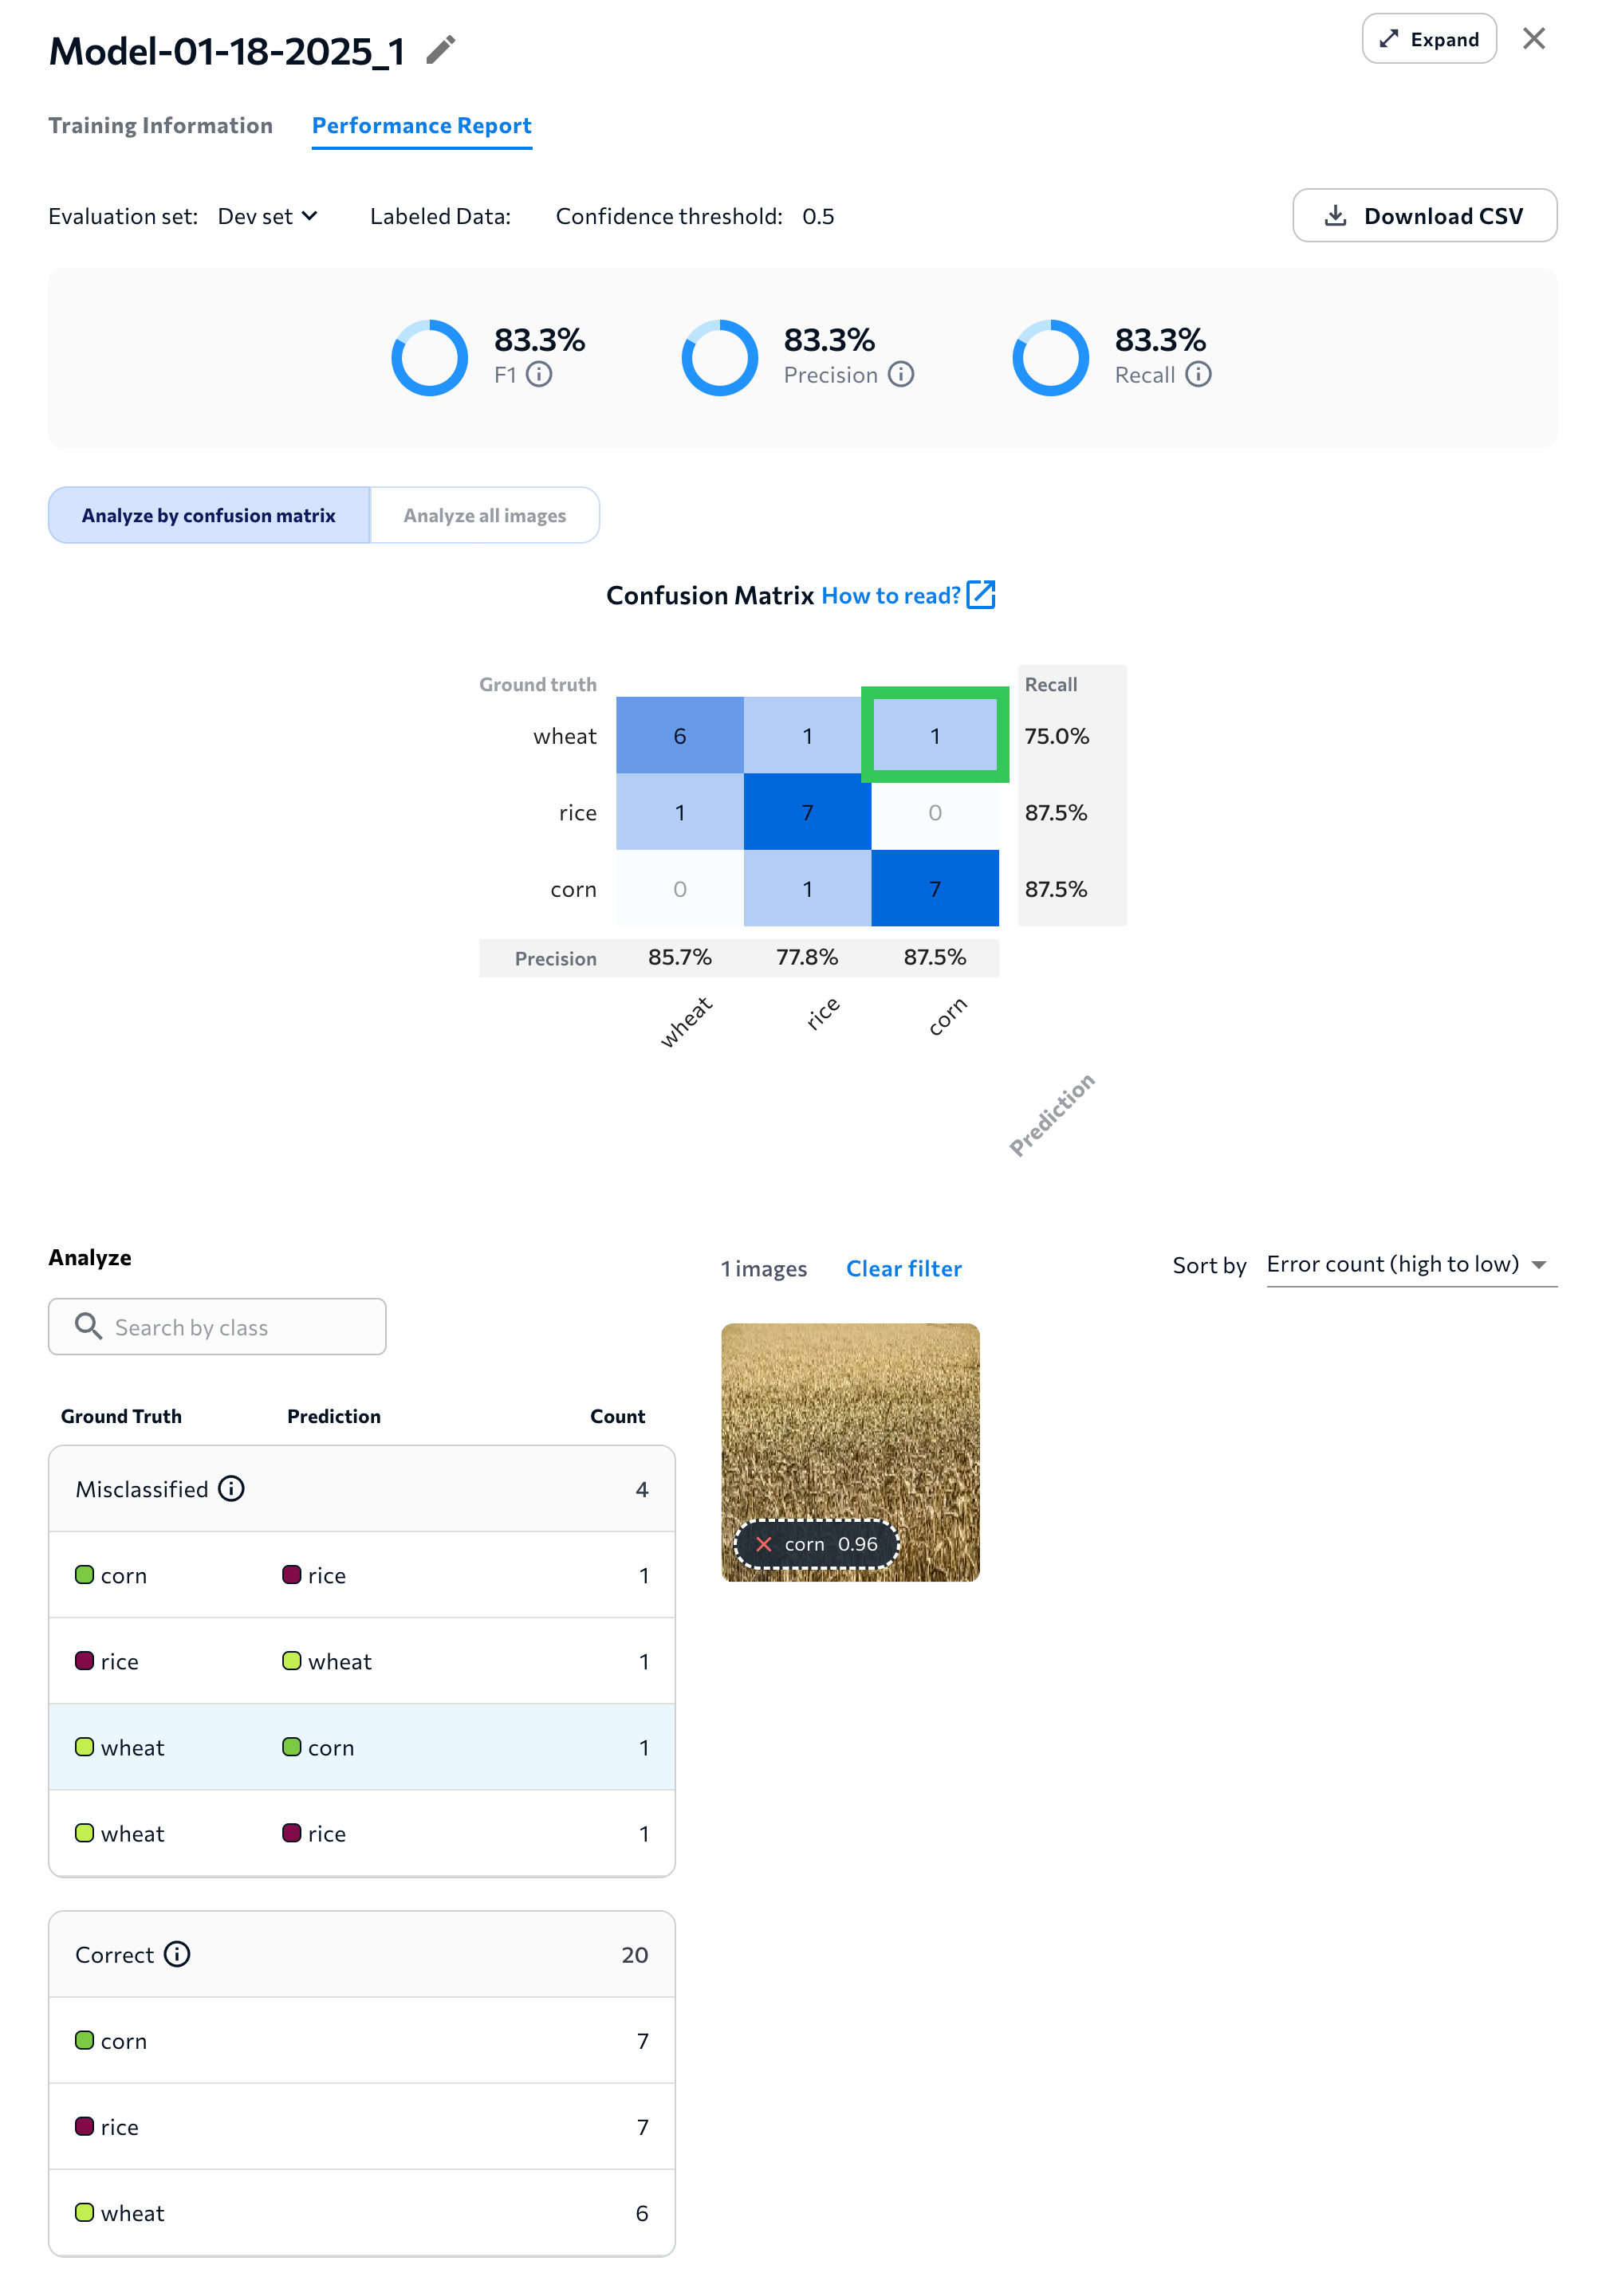Switch to the Analyze all images view
The width and height of the screenshot is (1598, 2296).
[484, 515]
